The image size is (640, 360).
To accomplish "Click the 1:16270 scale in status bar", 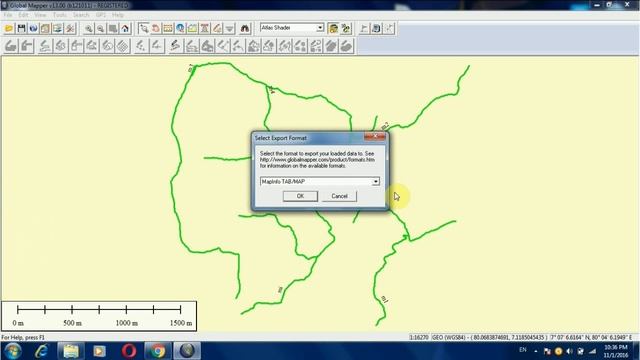I will (419, 338).
